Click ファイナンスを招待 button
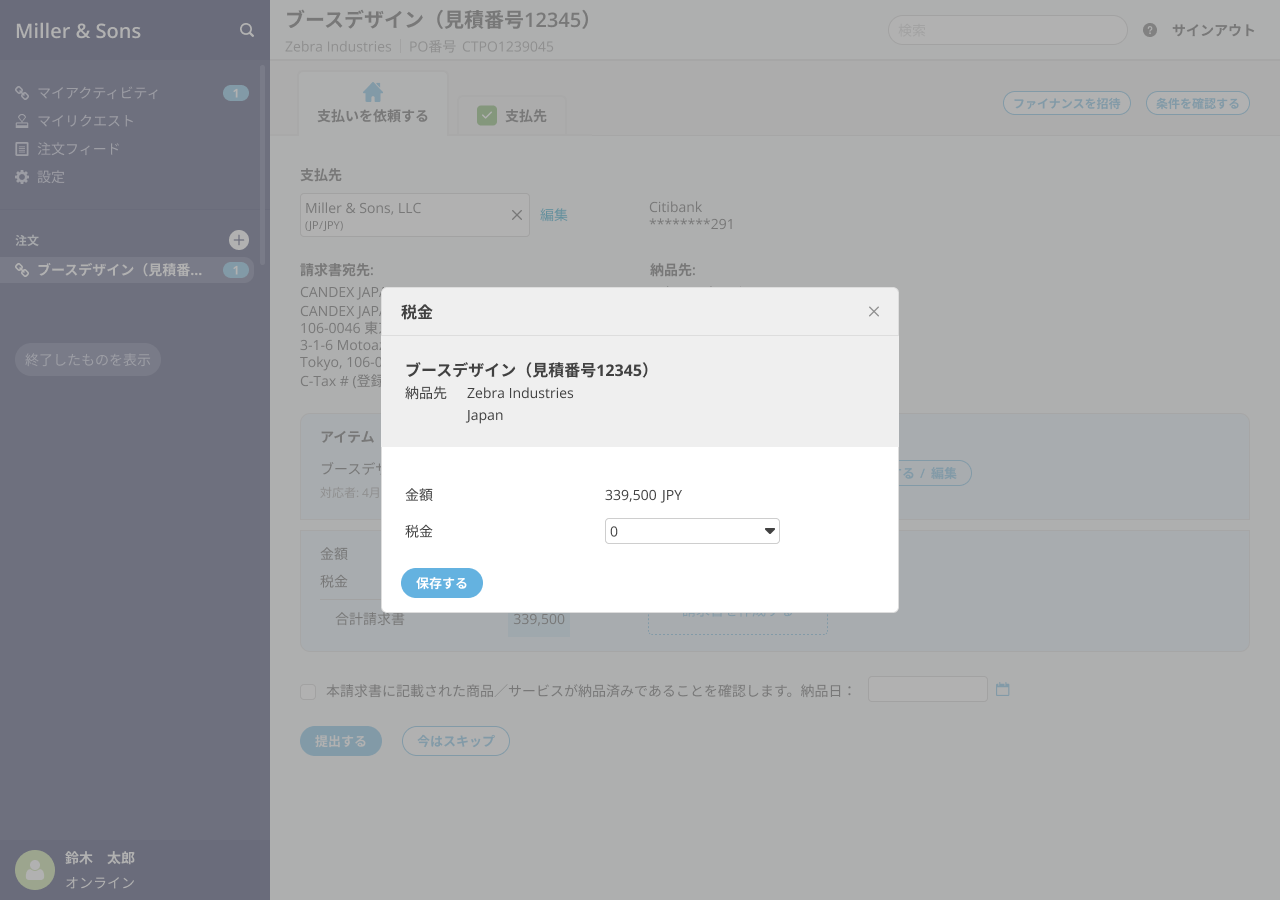This screenshot has width=1280, height=900. [1066, 103]
